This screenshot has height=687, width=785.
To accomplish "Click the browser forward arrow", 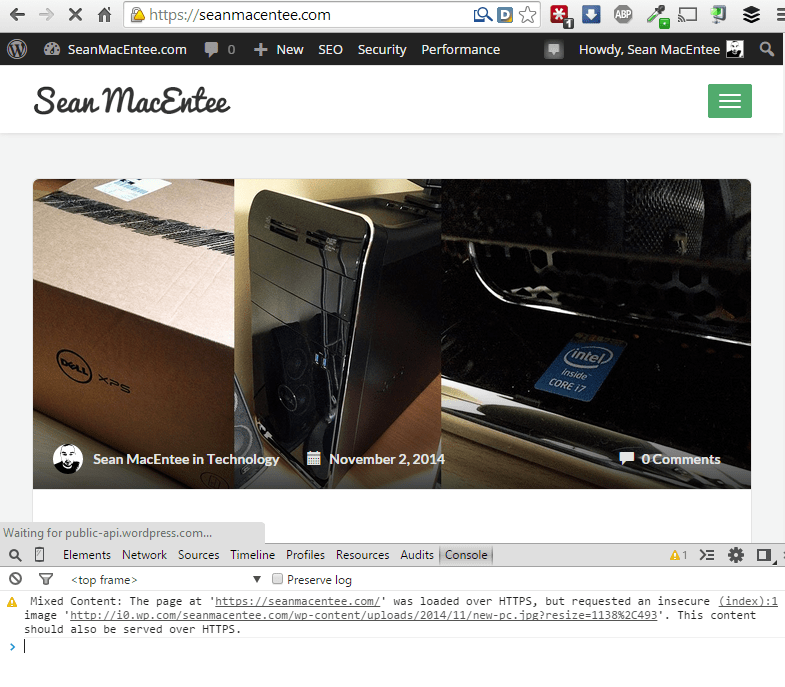I will pos(46,15).
